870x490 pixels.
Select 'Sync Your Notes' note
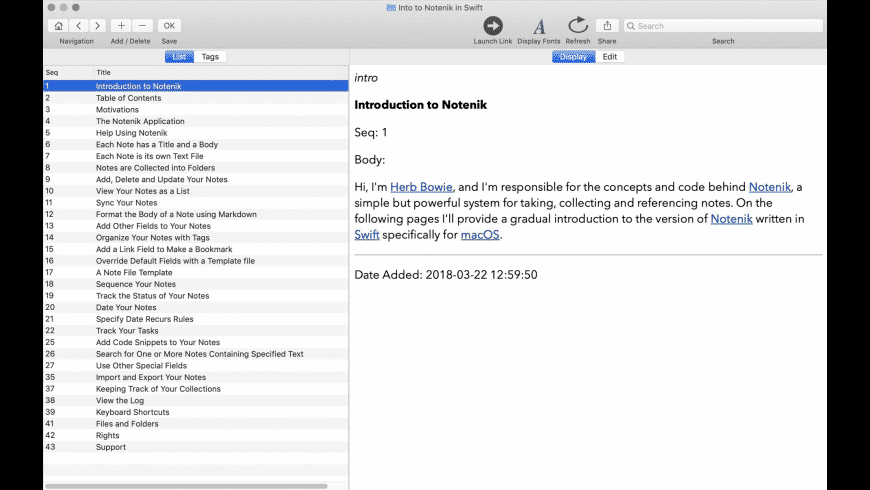pyautogui.click(x=196, y=203)
